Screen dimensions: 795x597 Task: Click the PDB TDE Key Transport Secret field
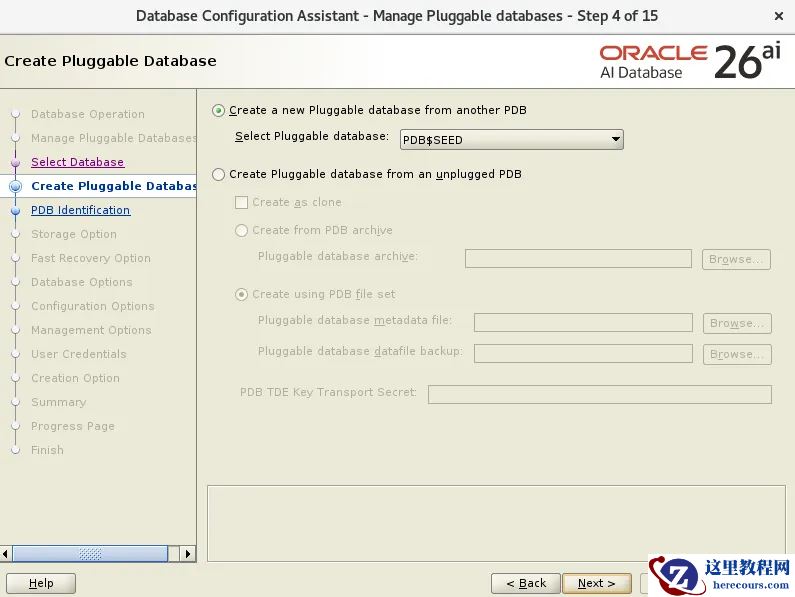[x=600, y=394]
